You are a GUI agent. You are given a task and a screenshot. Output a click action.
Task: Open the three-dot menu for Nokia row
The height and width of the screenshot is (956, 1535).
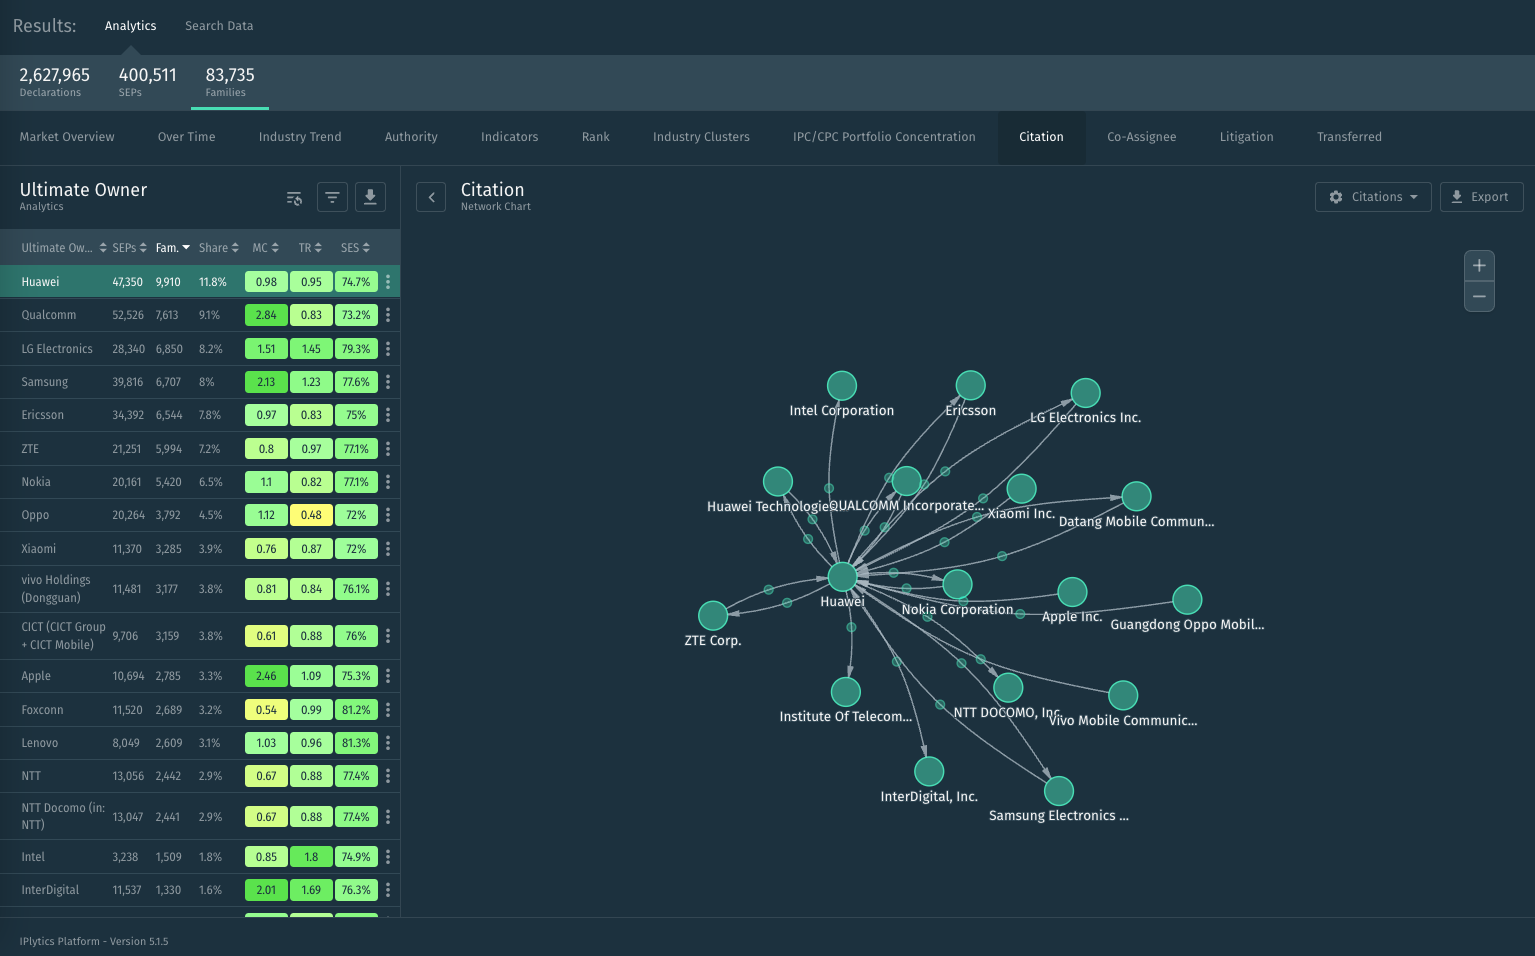pos(388,482)
